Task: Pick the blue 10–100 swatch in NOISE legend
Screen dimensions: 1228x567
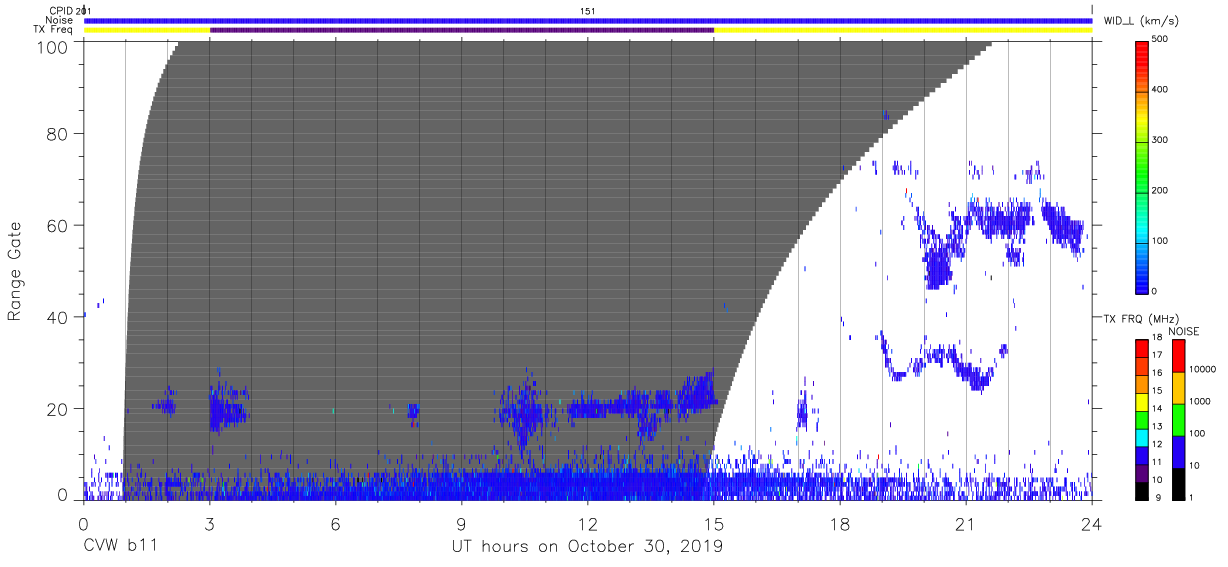Action: [1178, 451]
